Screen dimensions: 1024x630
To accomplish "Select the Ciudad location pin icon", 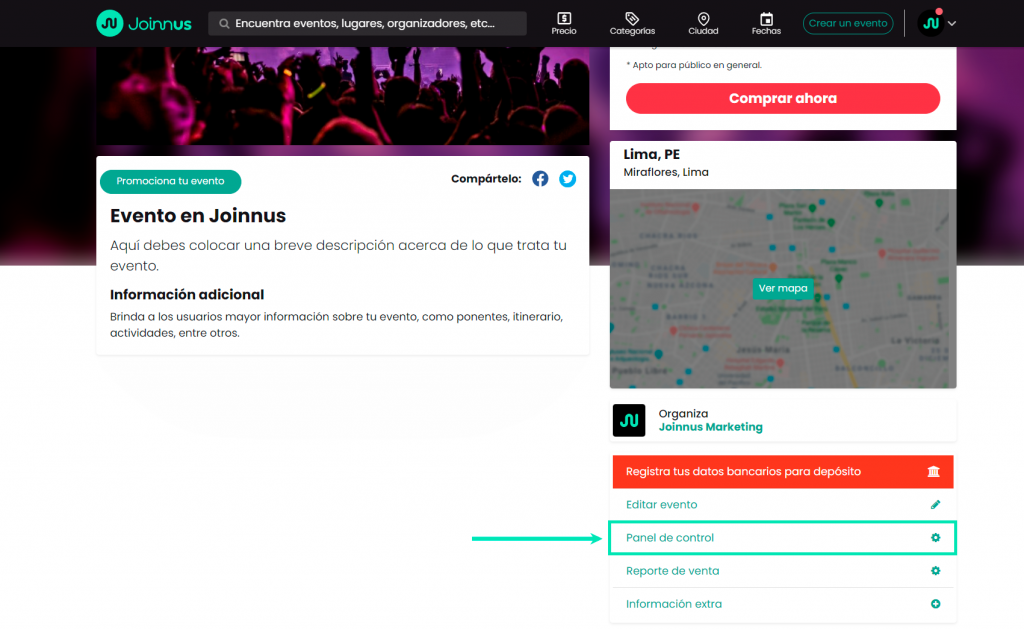I will click(x=703, y=18).
